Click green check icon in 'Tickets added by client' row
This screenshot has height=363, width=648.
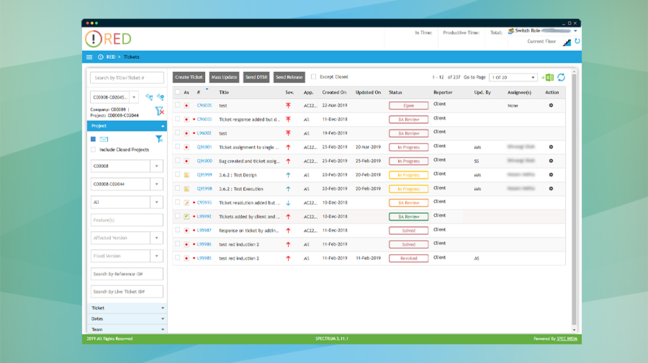coord(187,217)
